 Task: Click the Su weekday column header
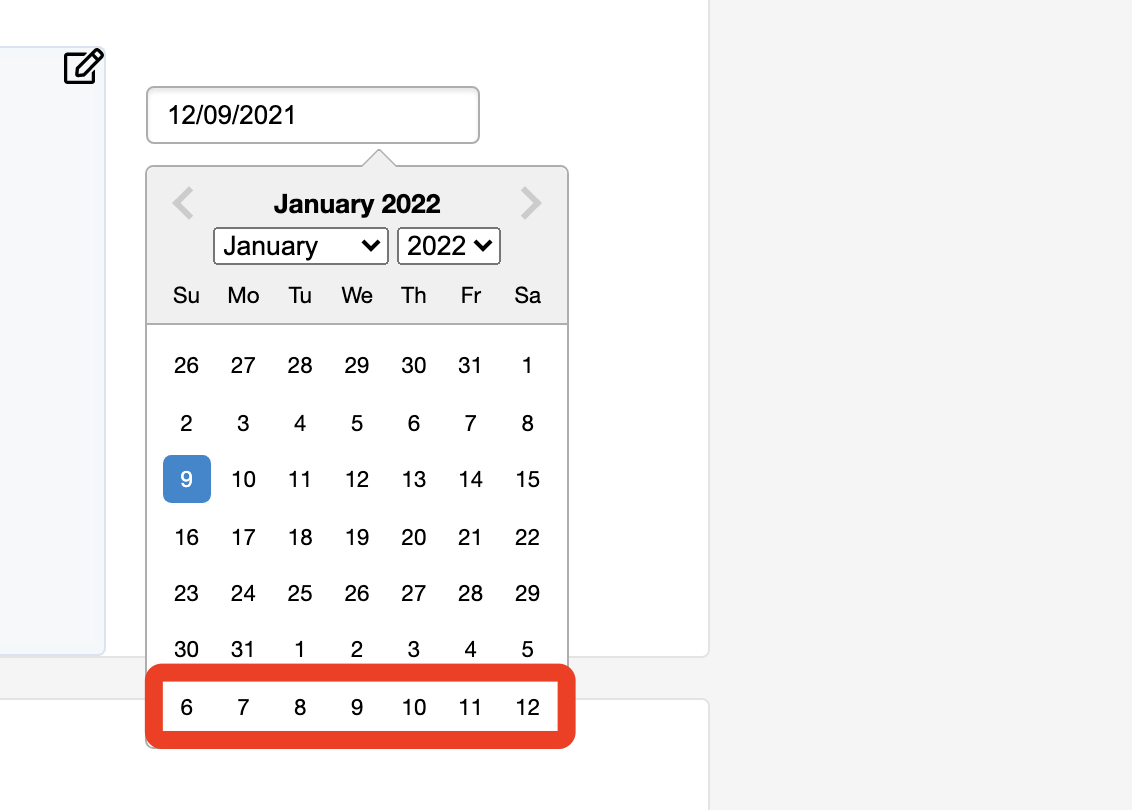186,295
